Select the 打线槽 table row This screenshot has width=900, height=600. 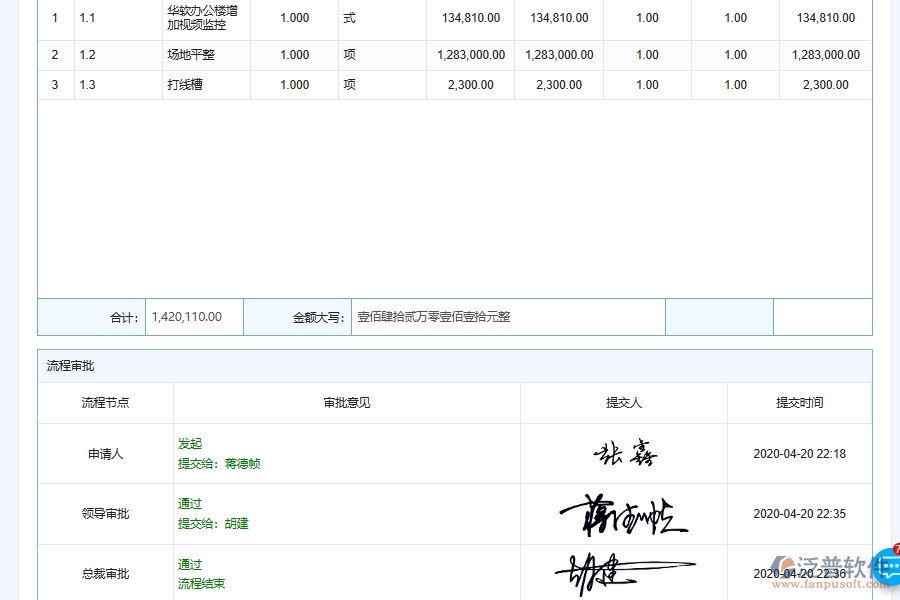[x=204, y=85]
